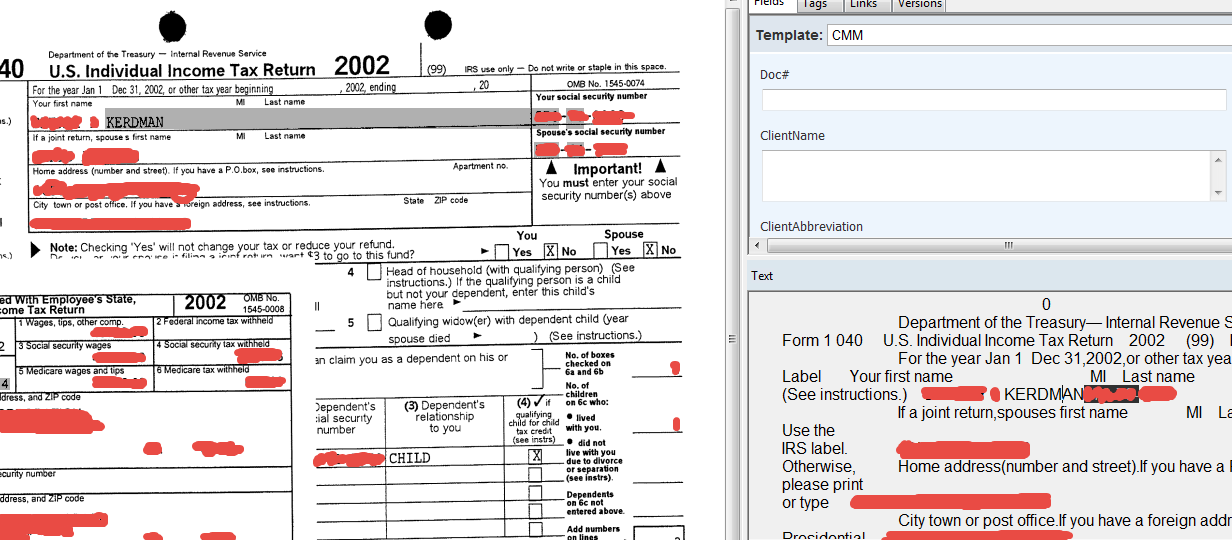Check the Qualifying widow(er) box 5

(x=374, y=322)
